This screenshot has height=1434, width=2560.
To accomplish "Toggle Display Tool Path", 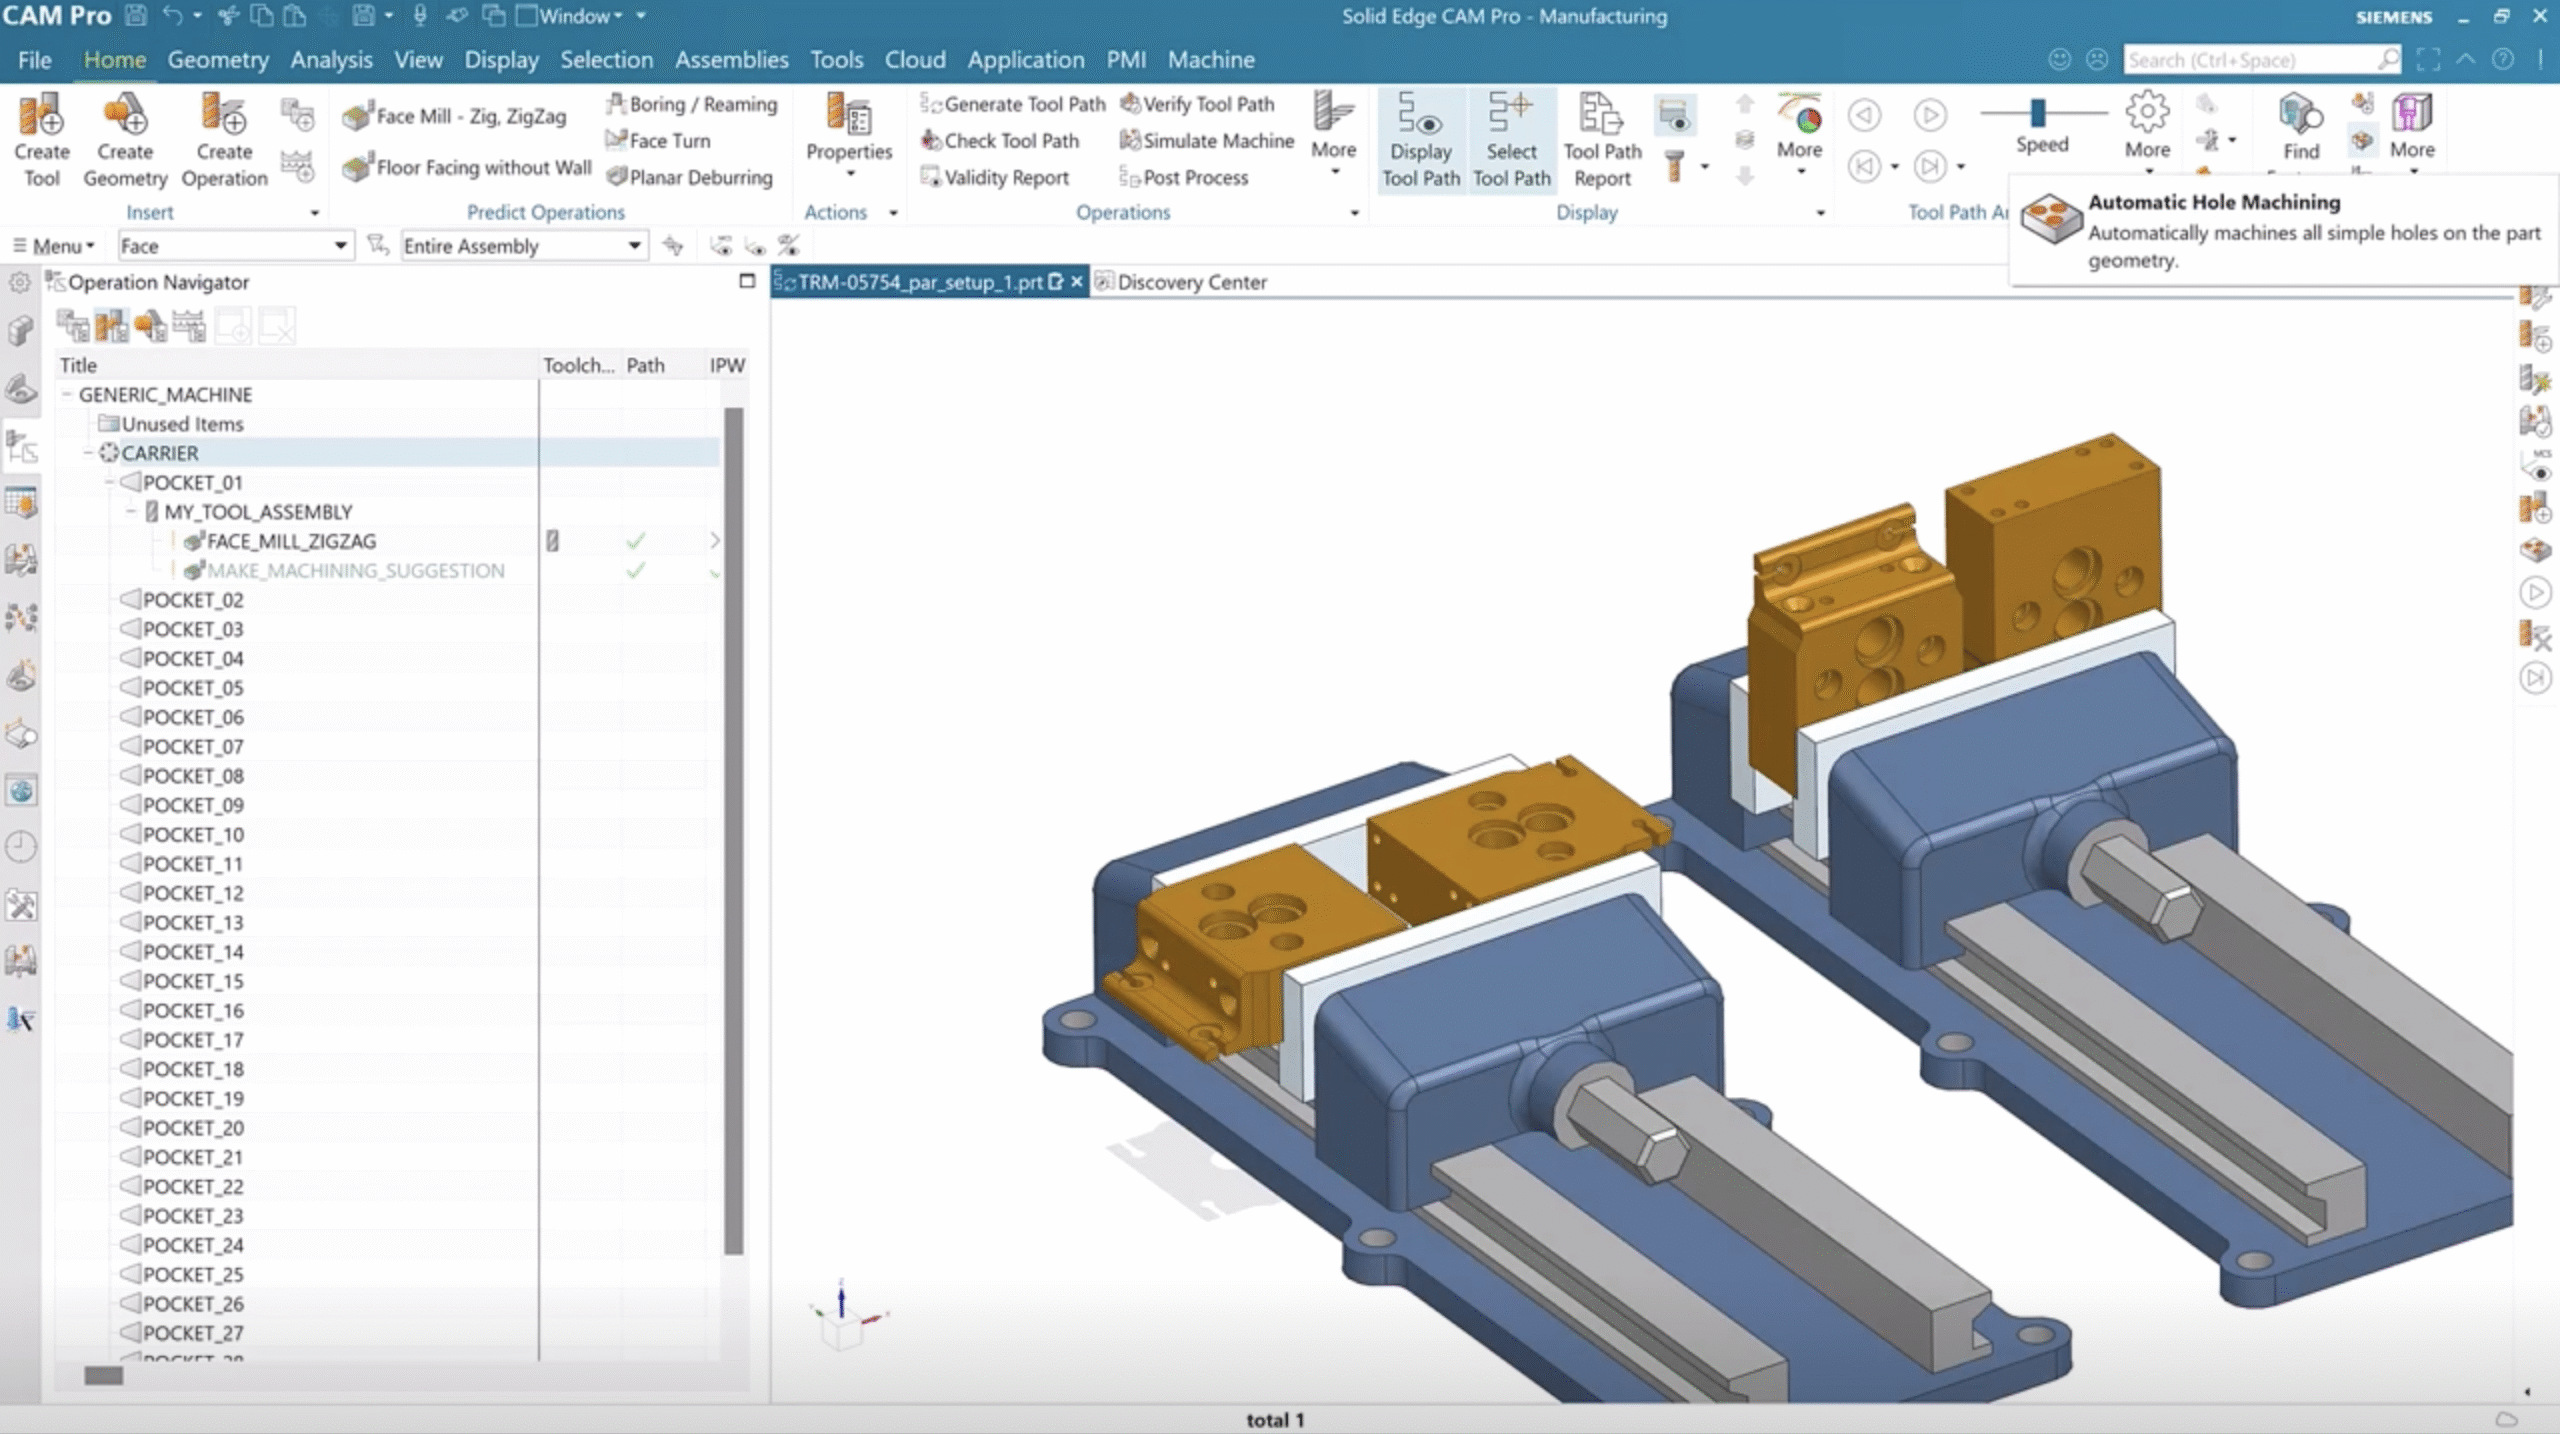I will [x=1421, y=138].
